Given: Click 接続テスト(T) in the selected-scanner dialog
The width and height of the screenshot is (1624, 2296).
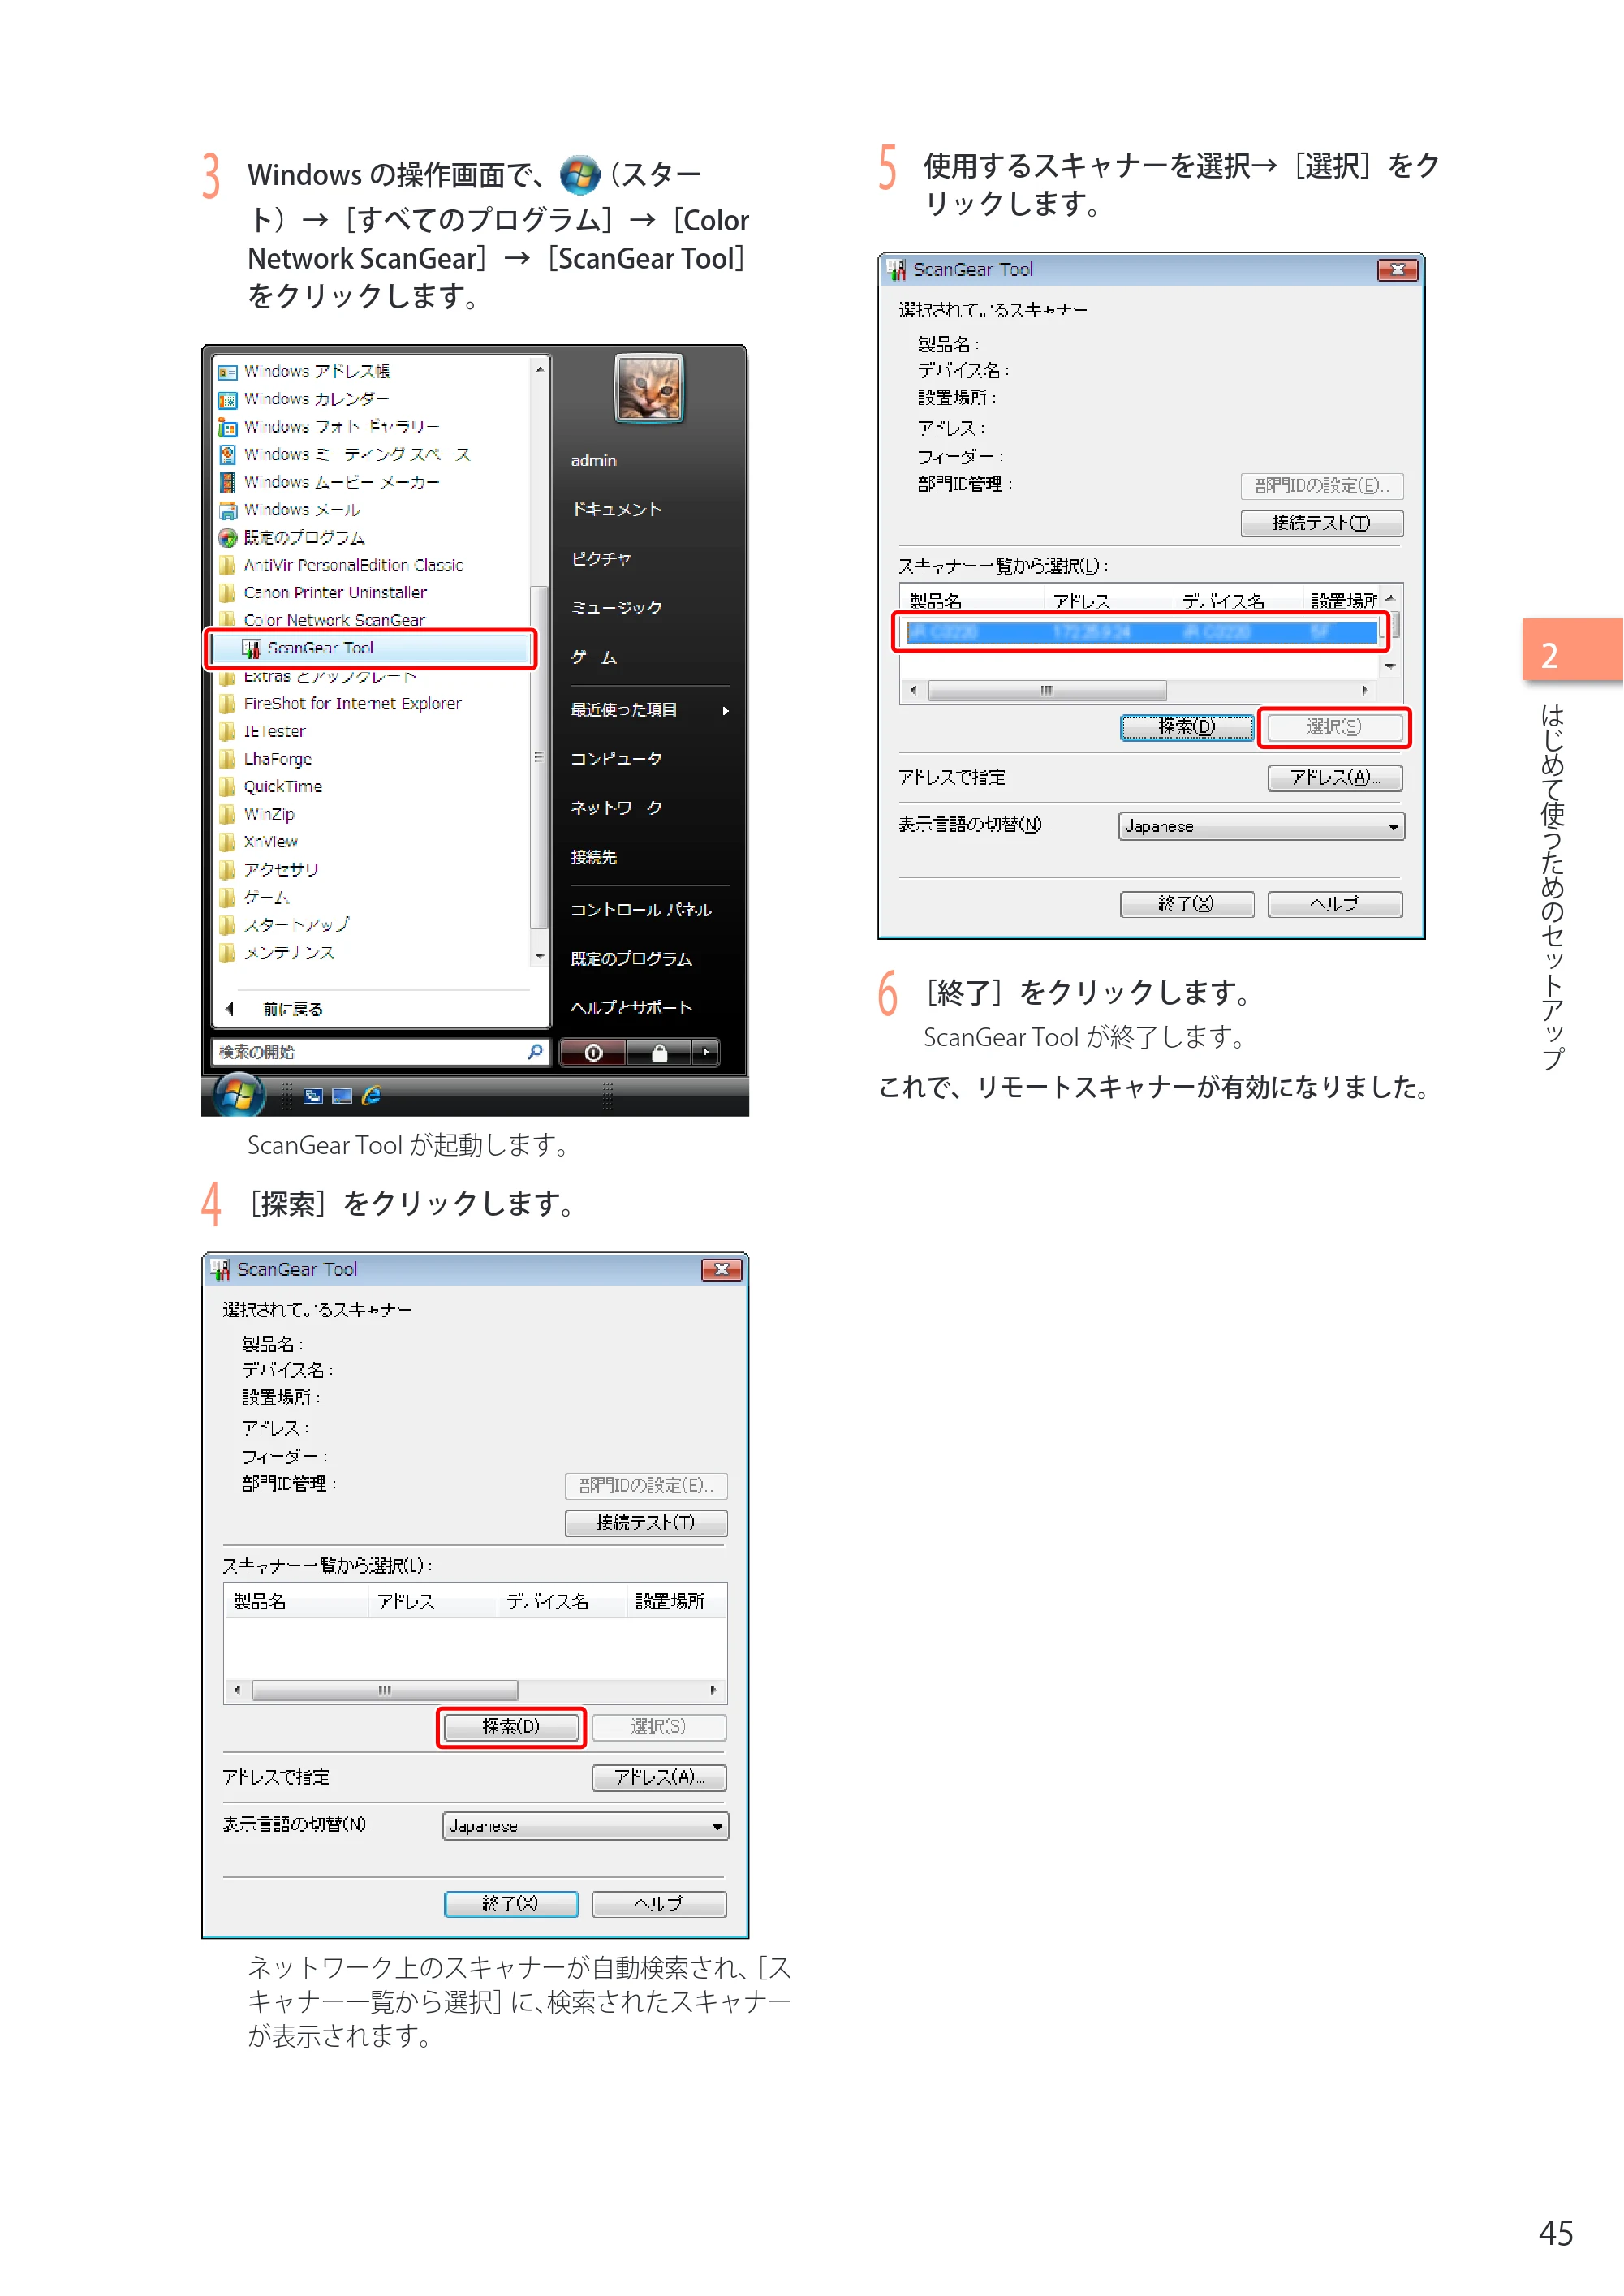Looking at the screenshot, I should pyautogui.click(x=1322, y=524).
